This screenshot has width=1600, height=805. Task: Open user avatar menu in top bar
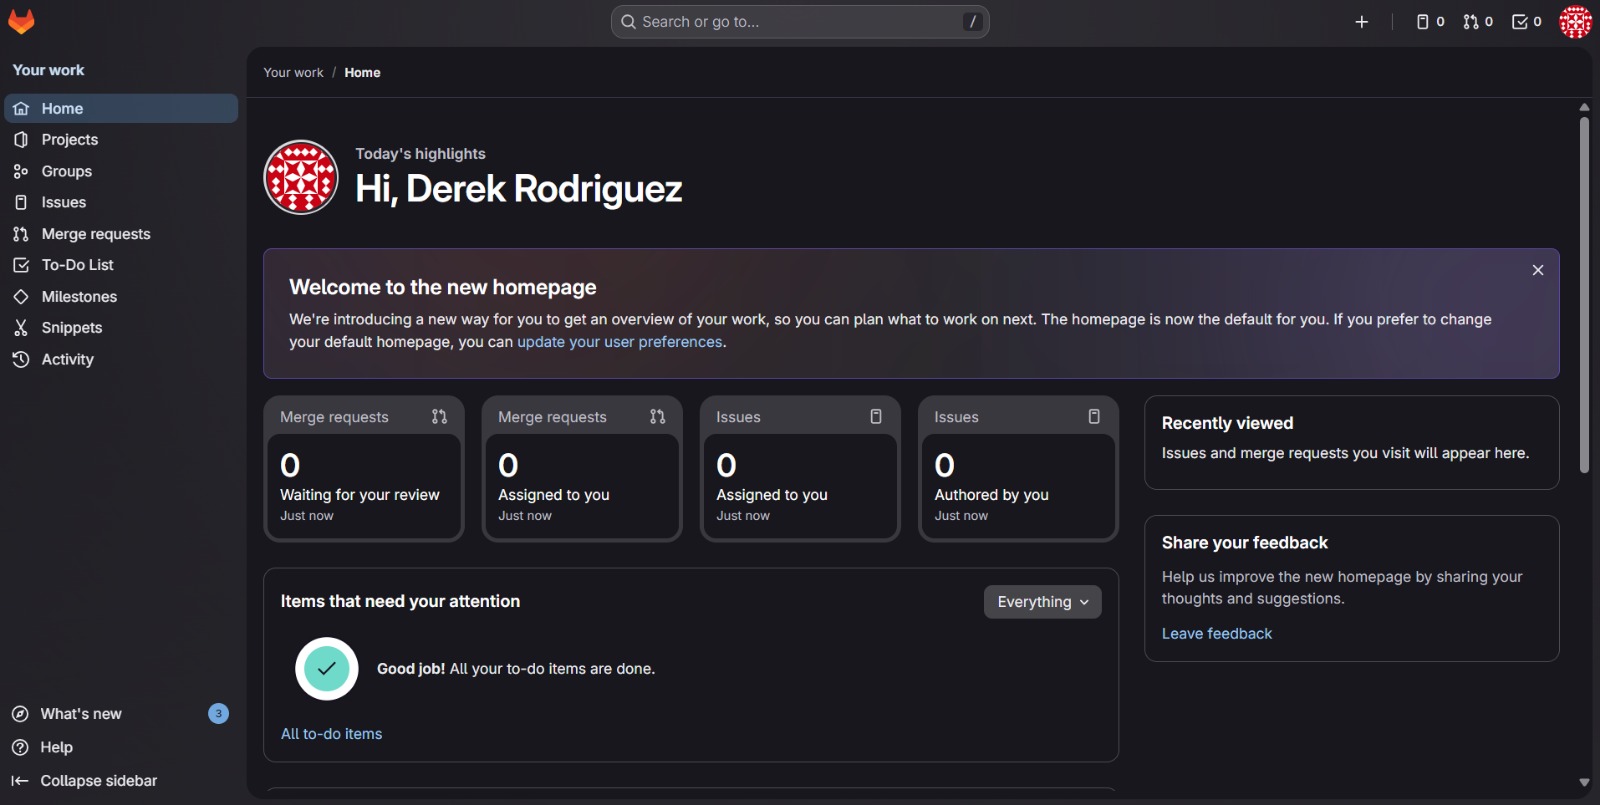(x=1575, y=22)
